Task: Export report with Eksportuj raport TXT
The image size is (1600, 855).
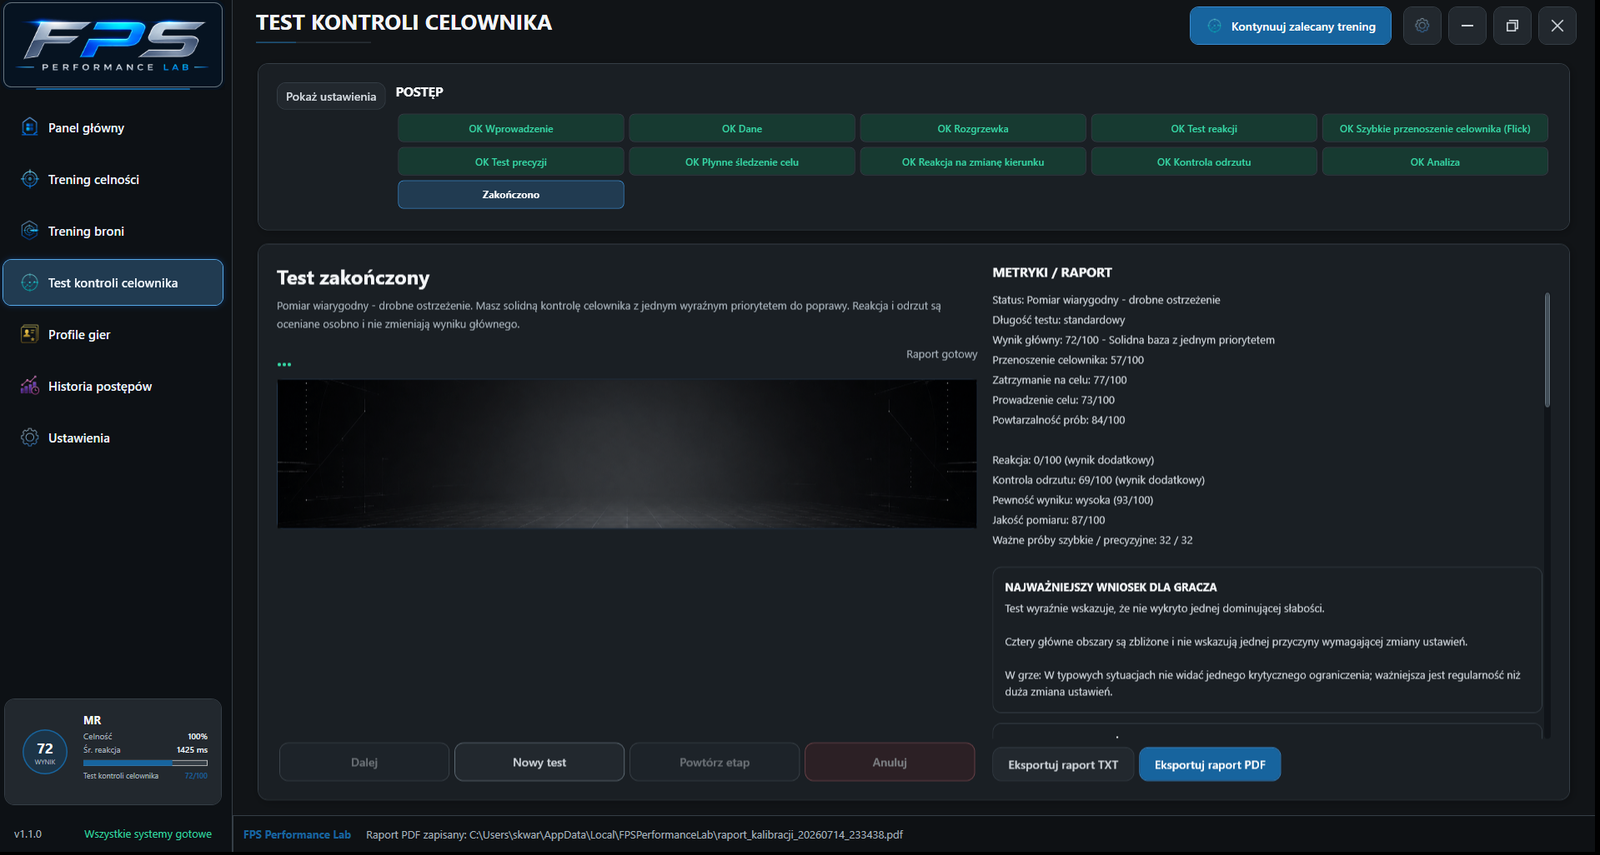Action: click(x=1063, y=765)
